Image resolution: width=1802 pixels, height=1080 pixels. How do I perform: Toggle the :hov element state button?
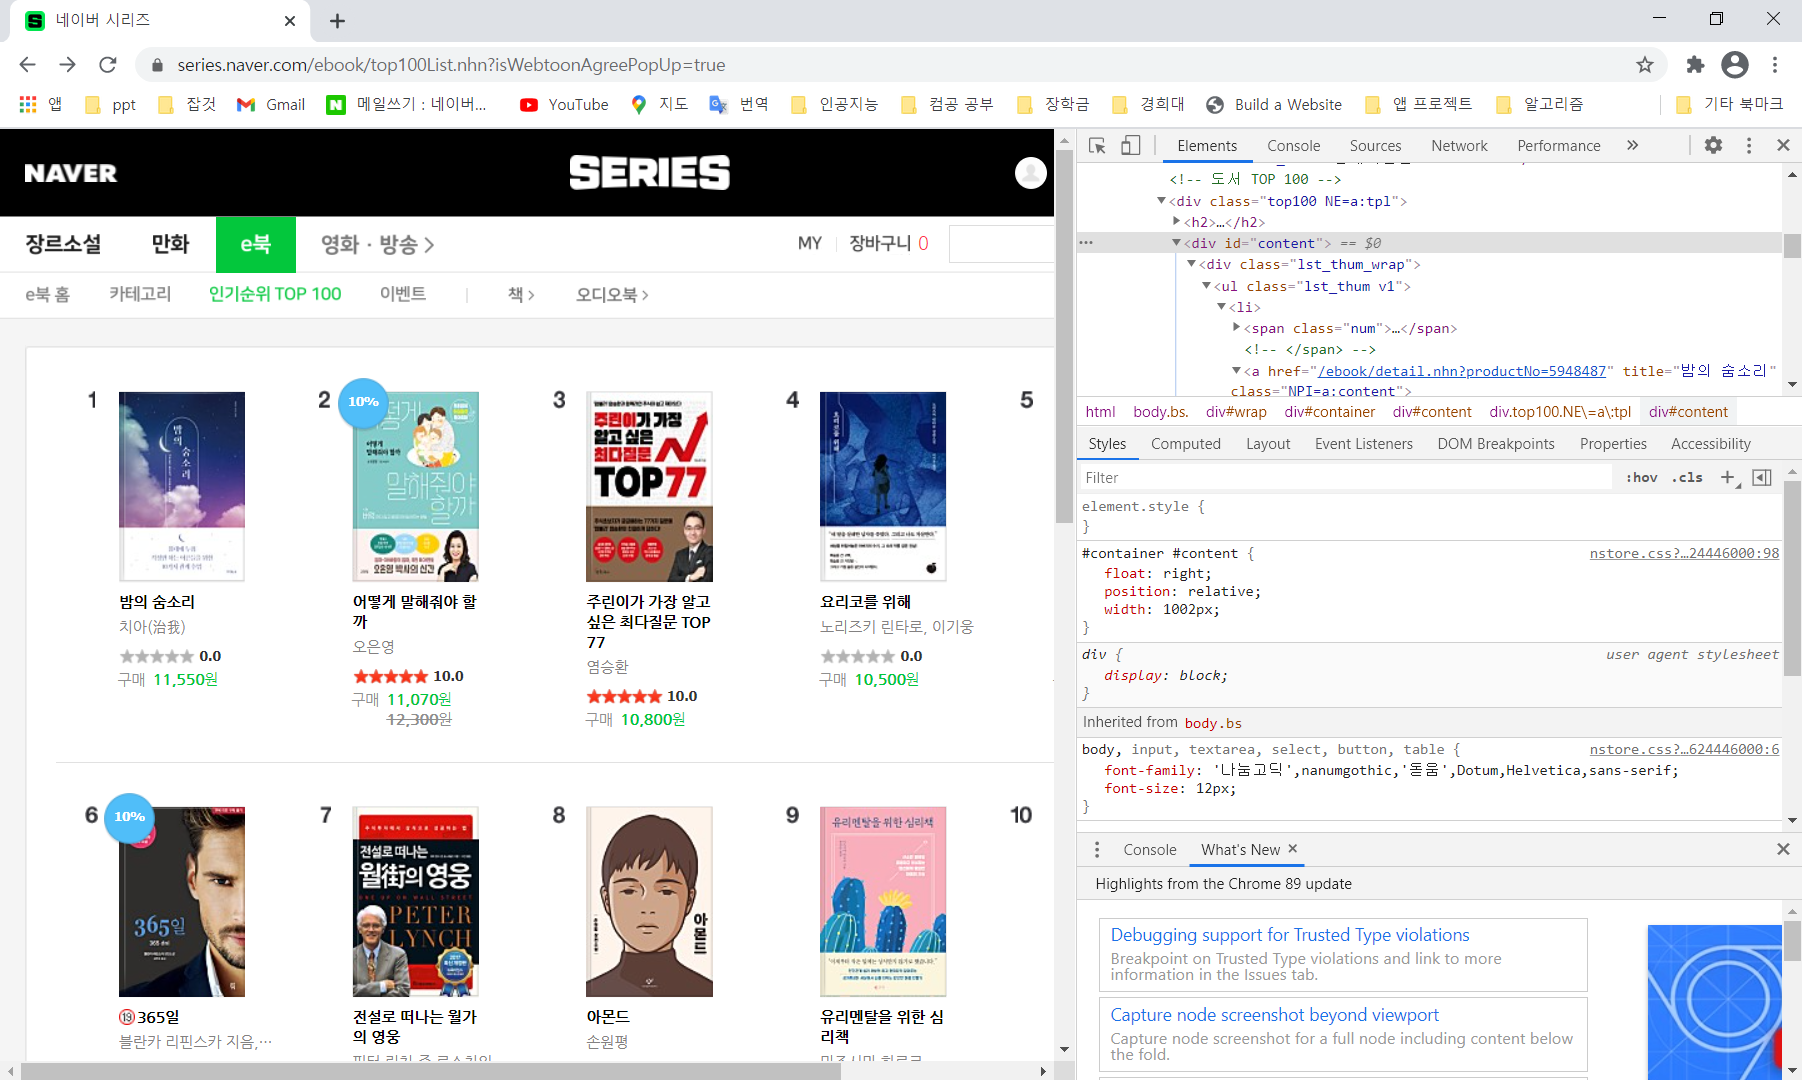[1641, 478]
